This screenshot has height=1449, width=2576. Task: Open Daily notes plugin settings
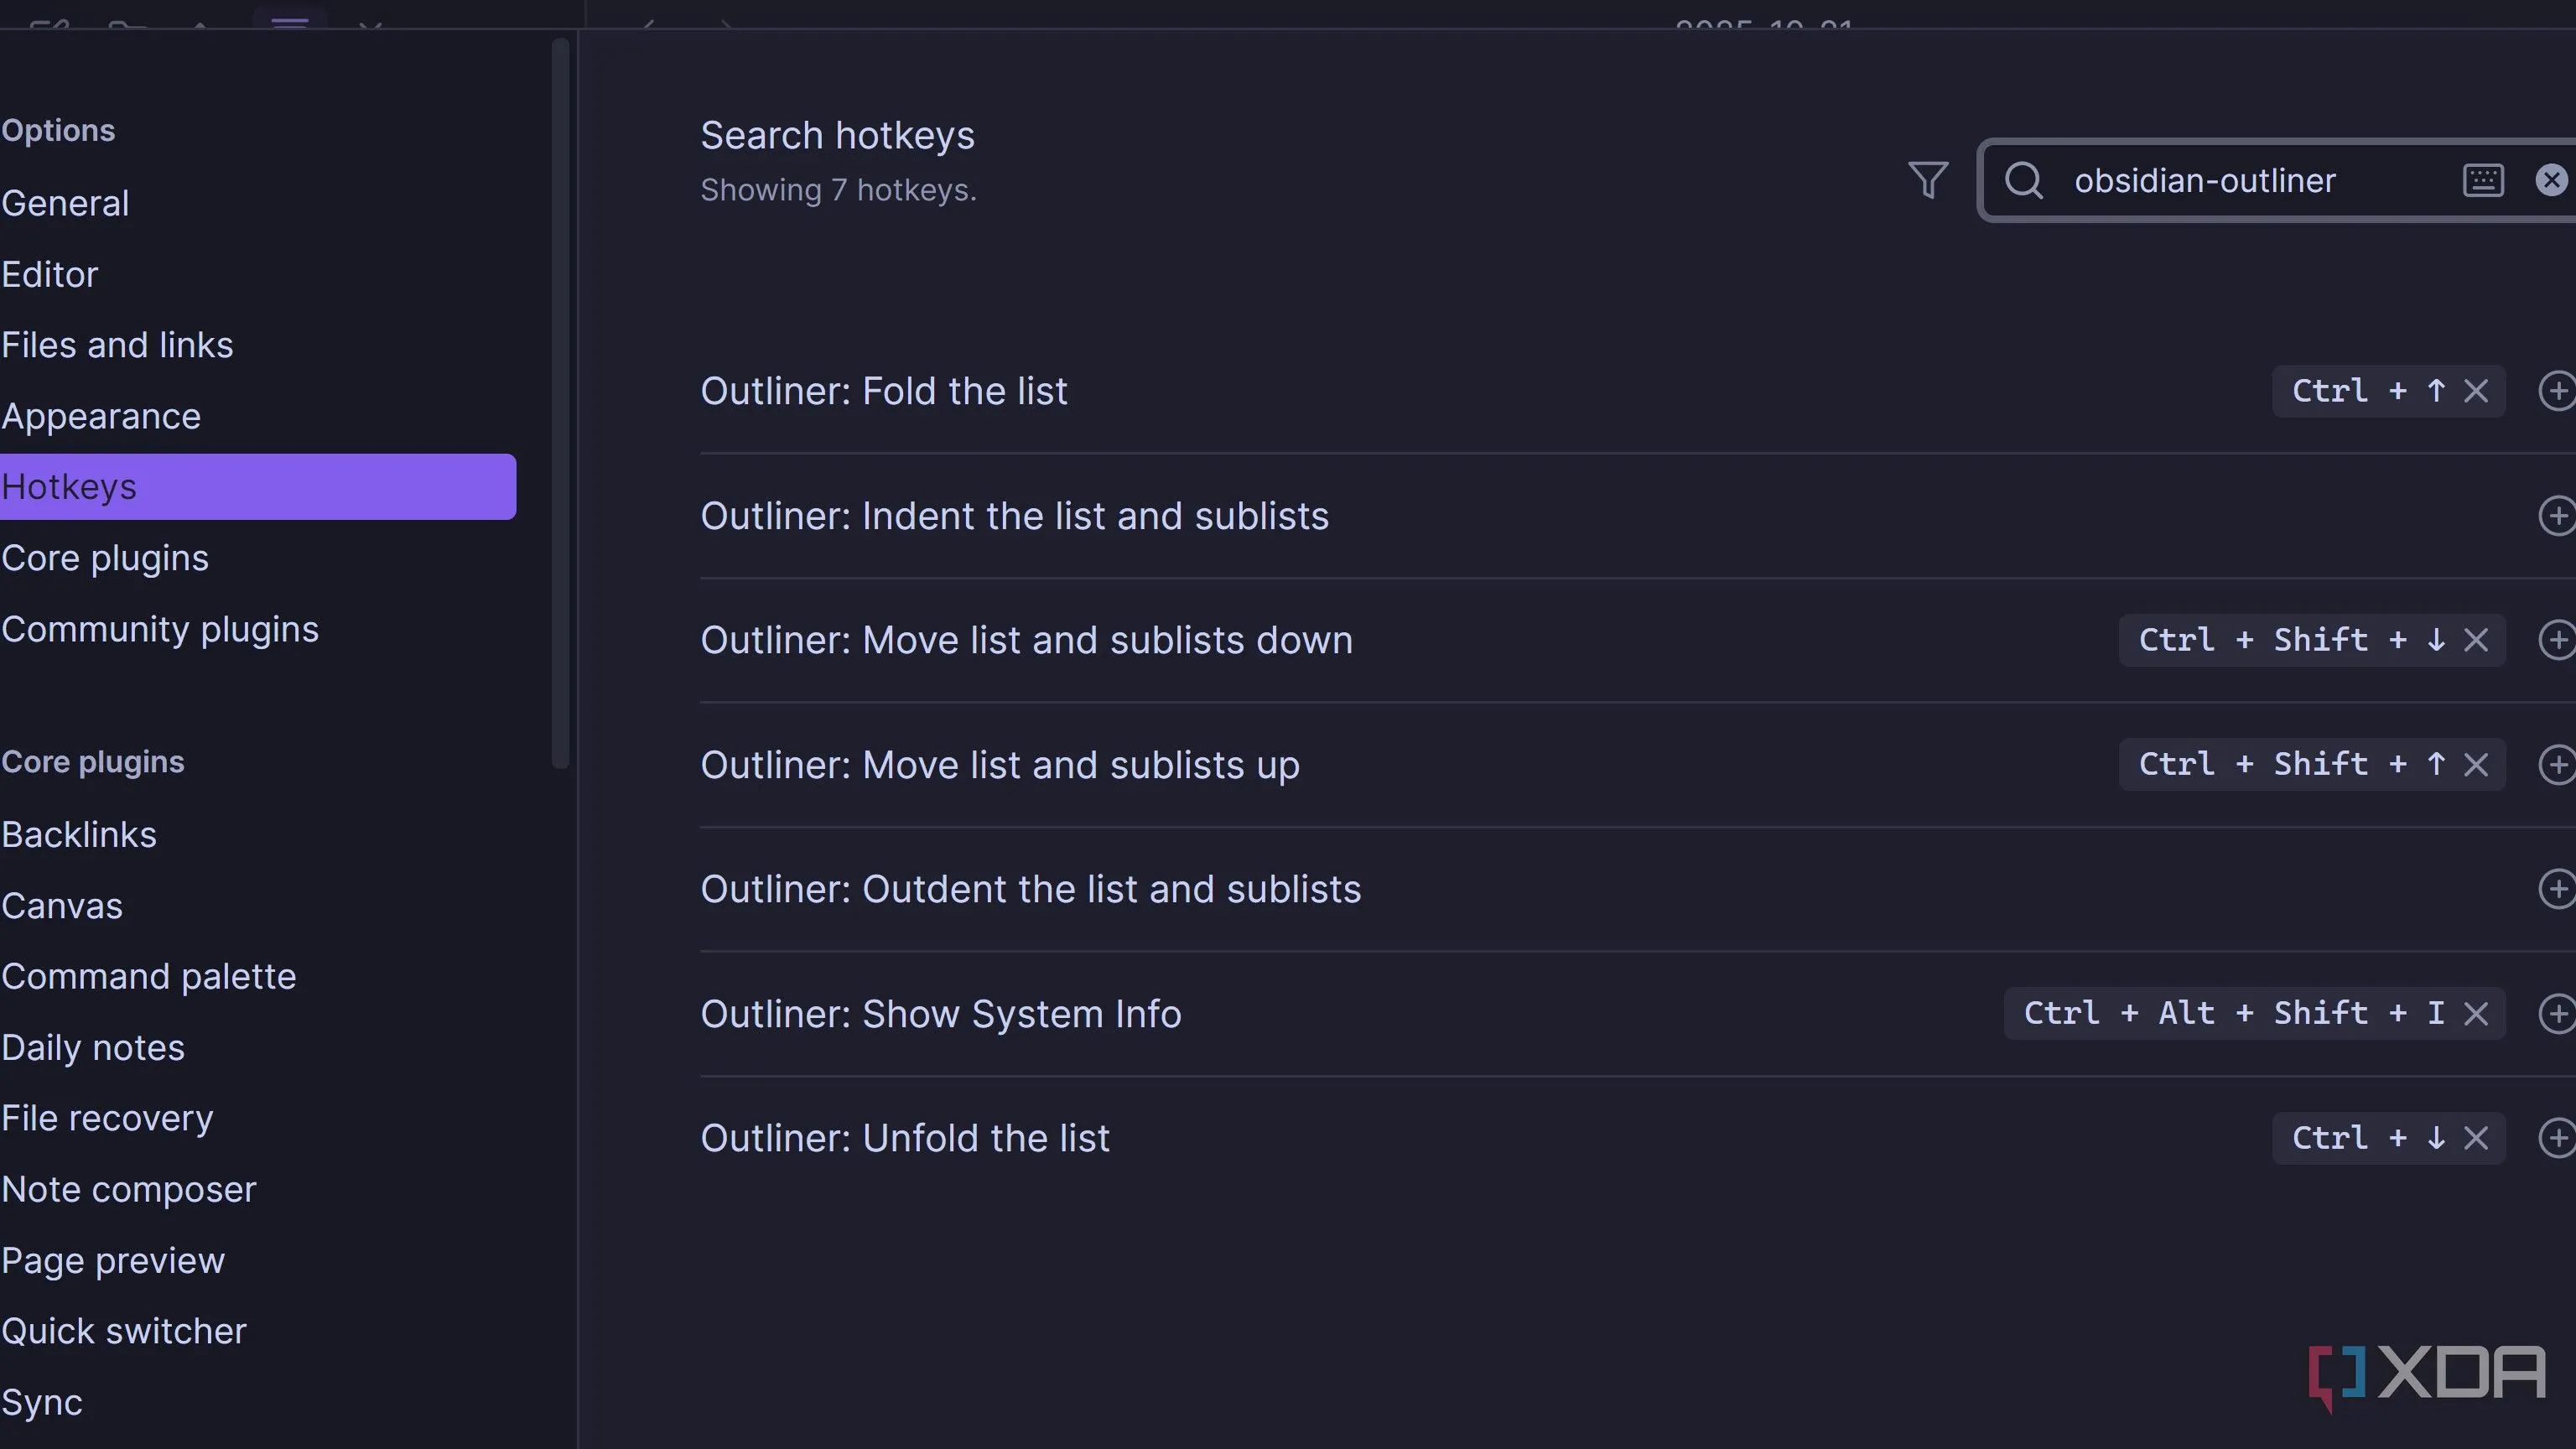(x=93, y=1047)
